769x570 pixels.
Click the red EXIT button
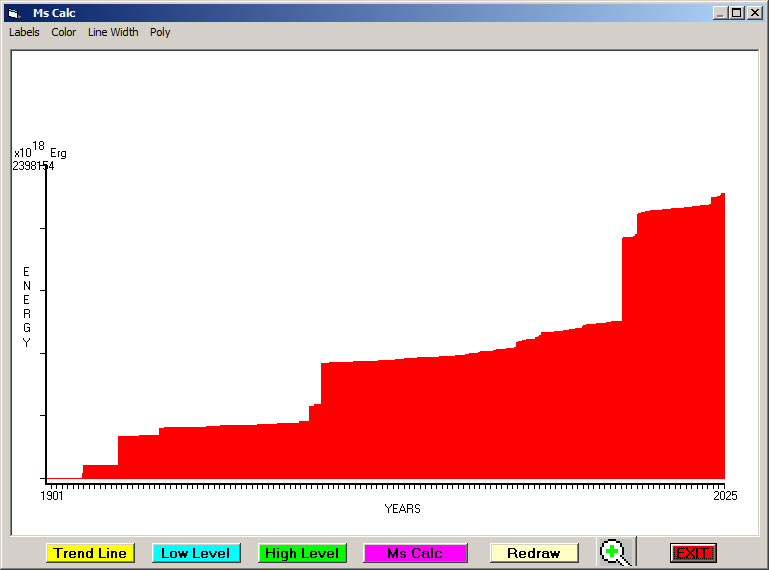click(x=692, y=553)
